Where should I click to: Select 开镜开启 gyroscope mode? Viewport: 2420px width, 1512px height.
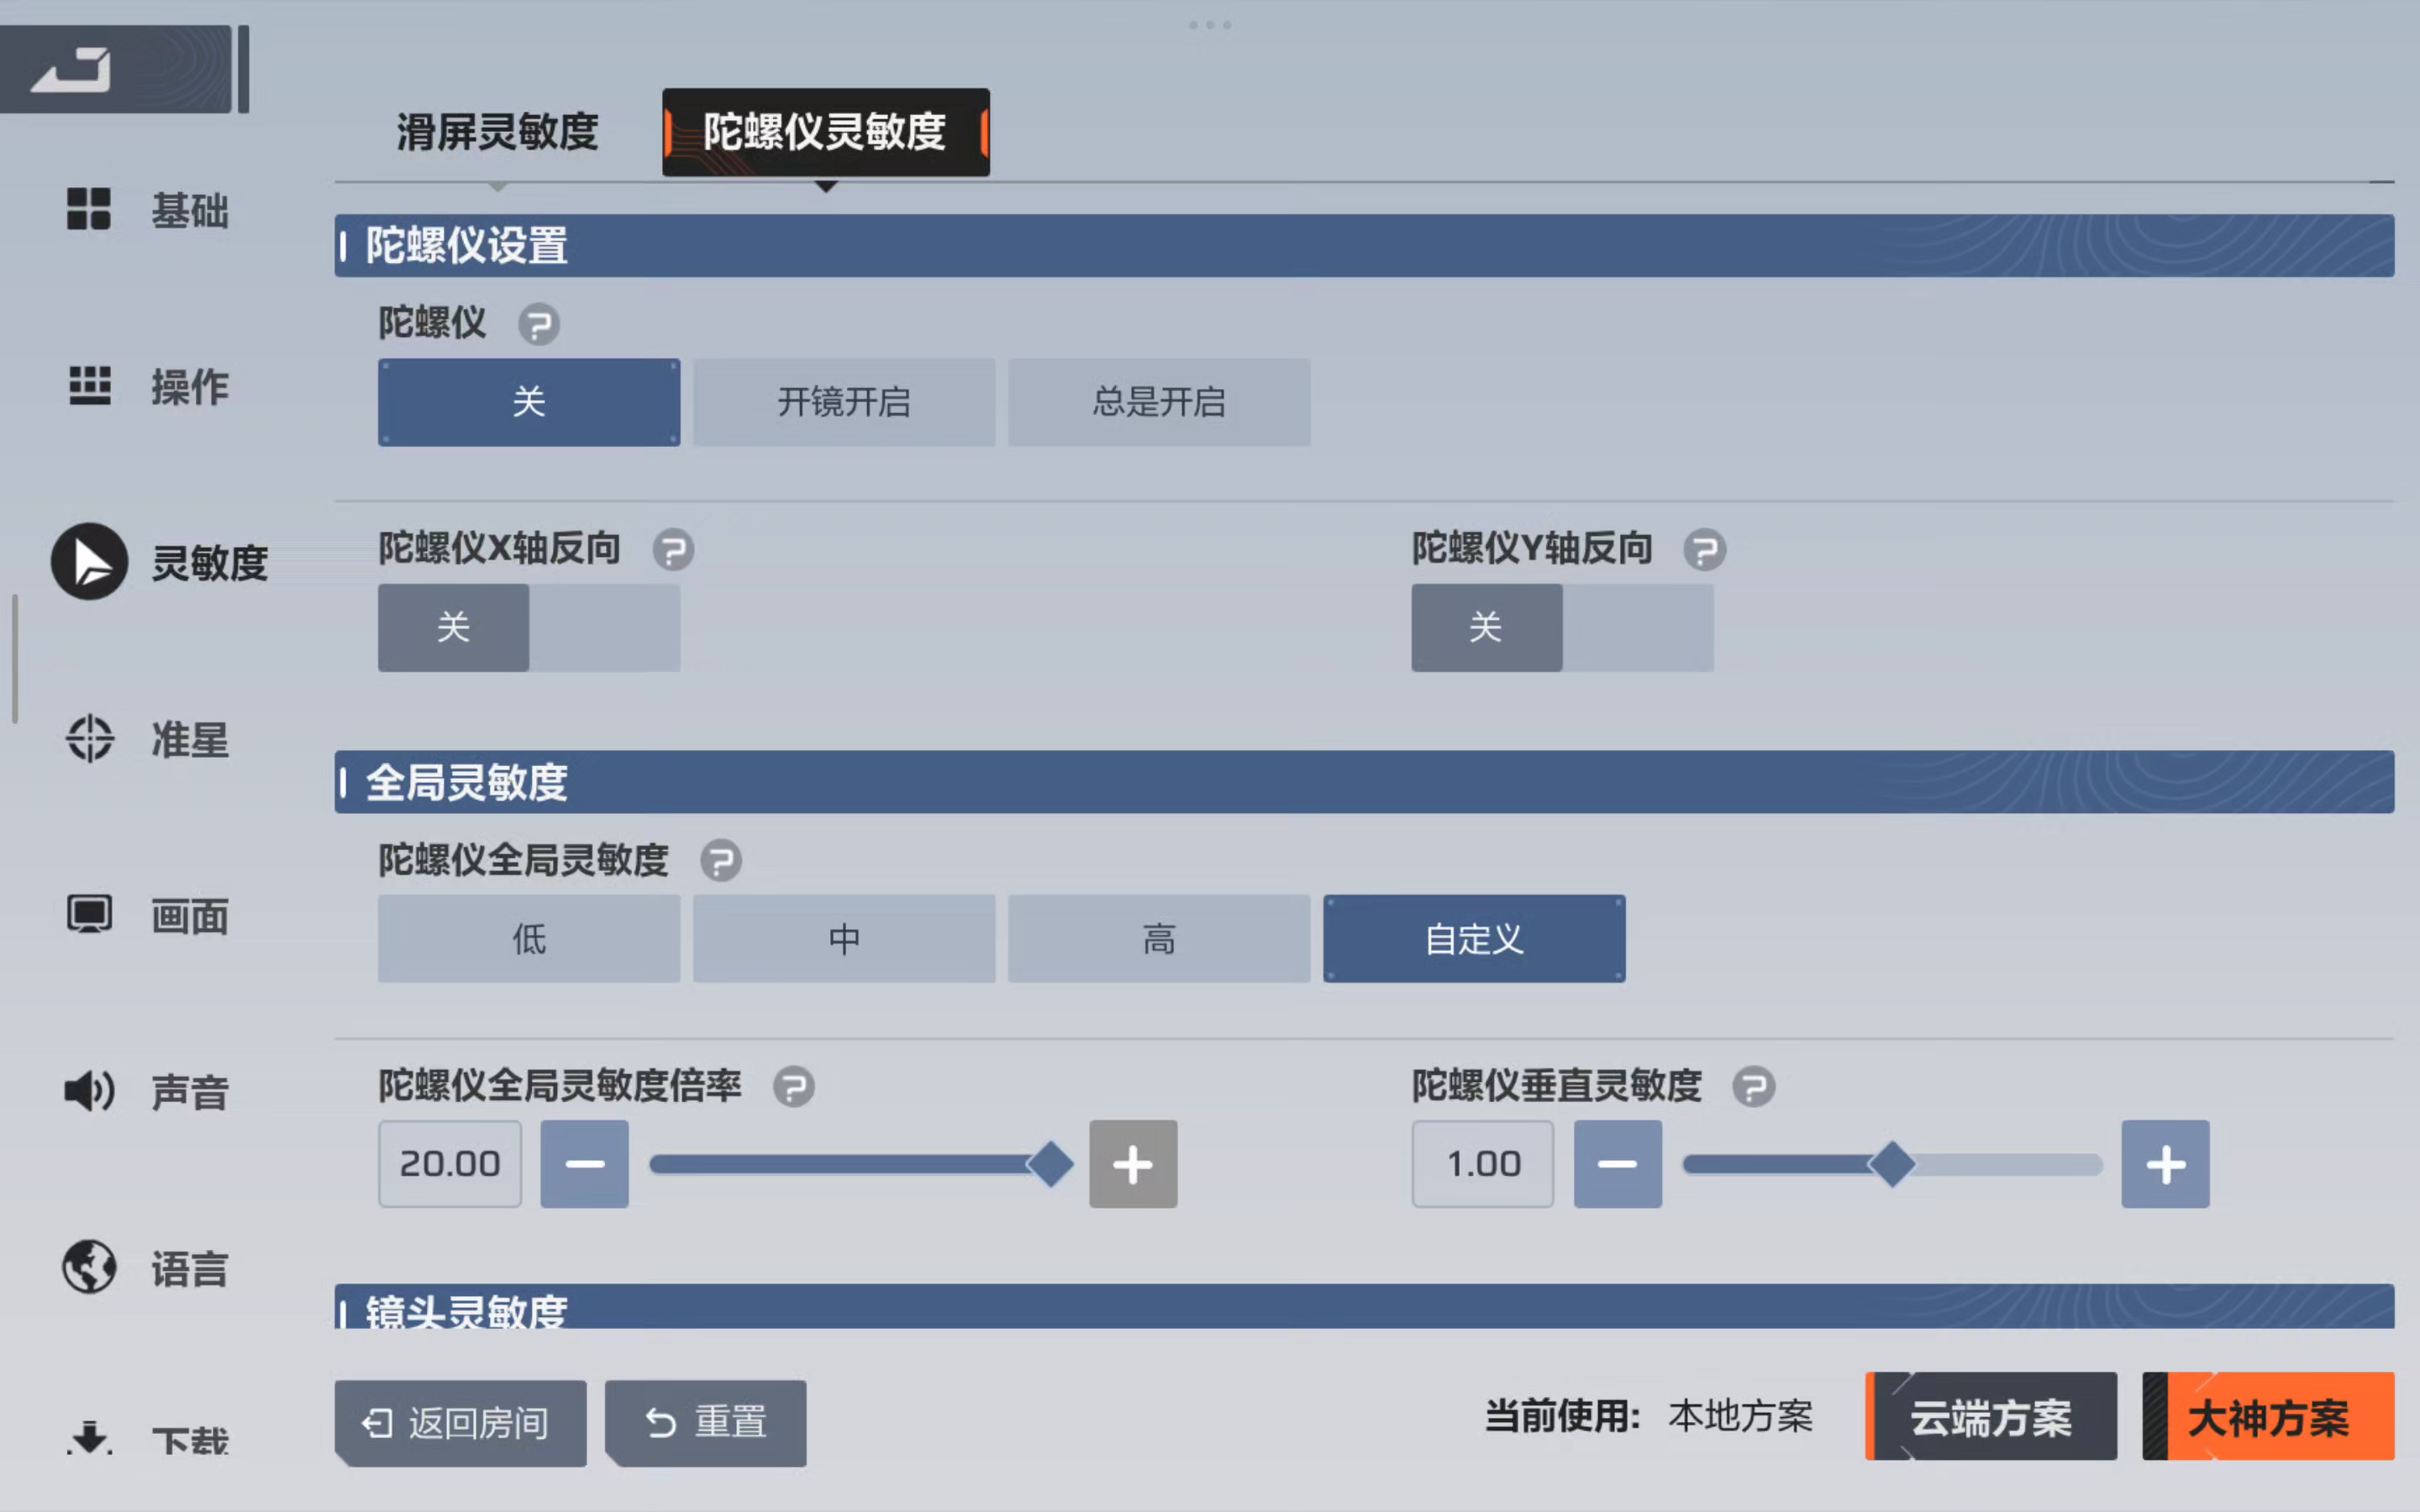pyautogui.click(x=844, y=402)
